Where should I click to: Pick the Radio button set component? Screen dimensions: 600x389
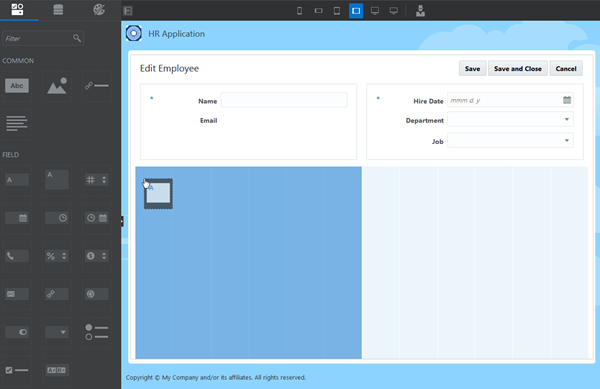tap(96, 332)
